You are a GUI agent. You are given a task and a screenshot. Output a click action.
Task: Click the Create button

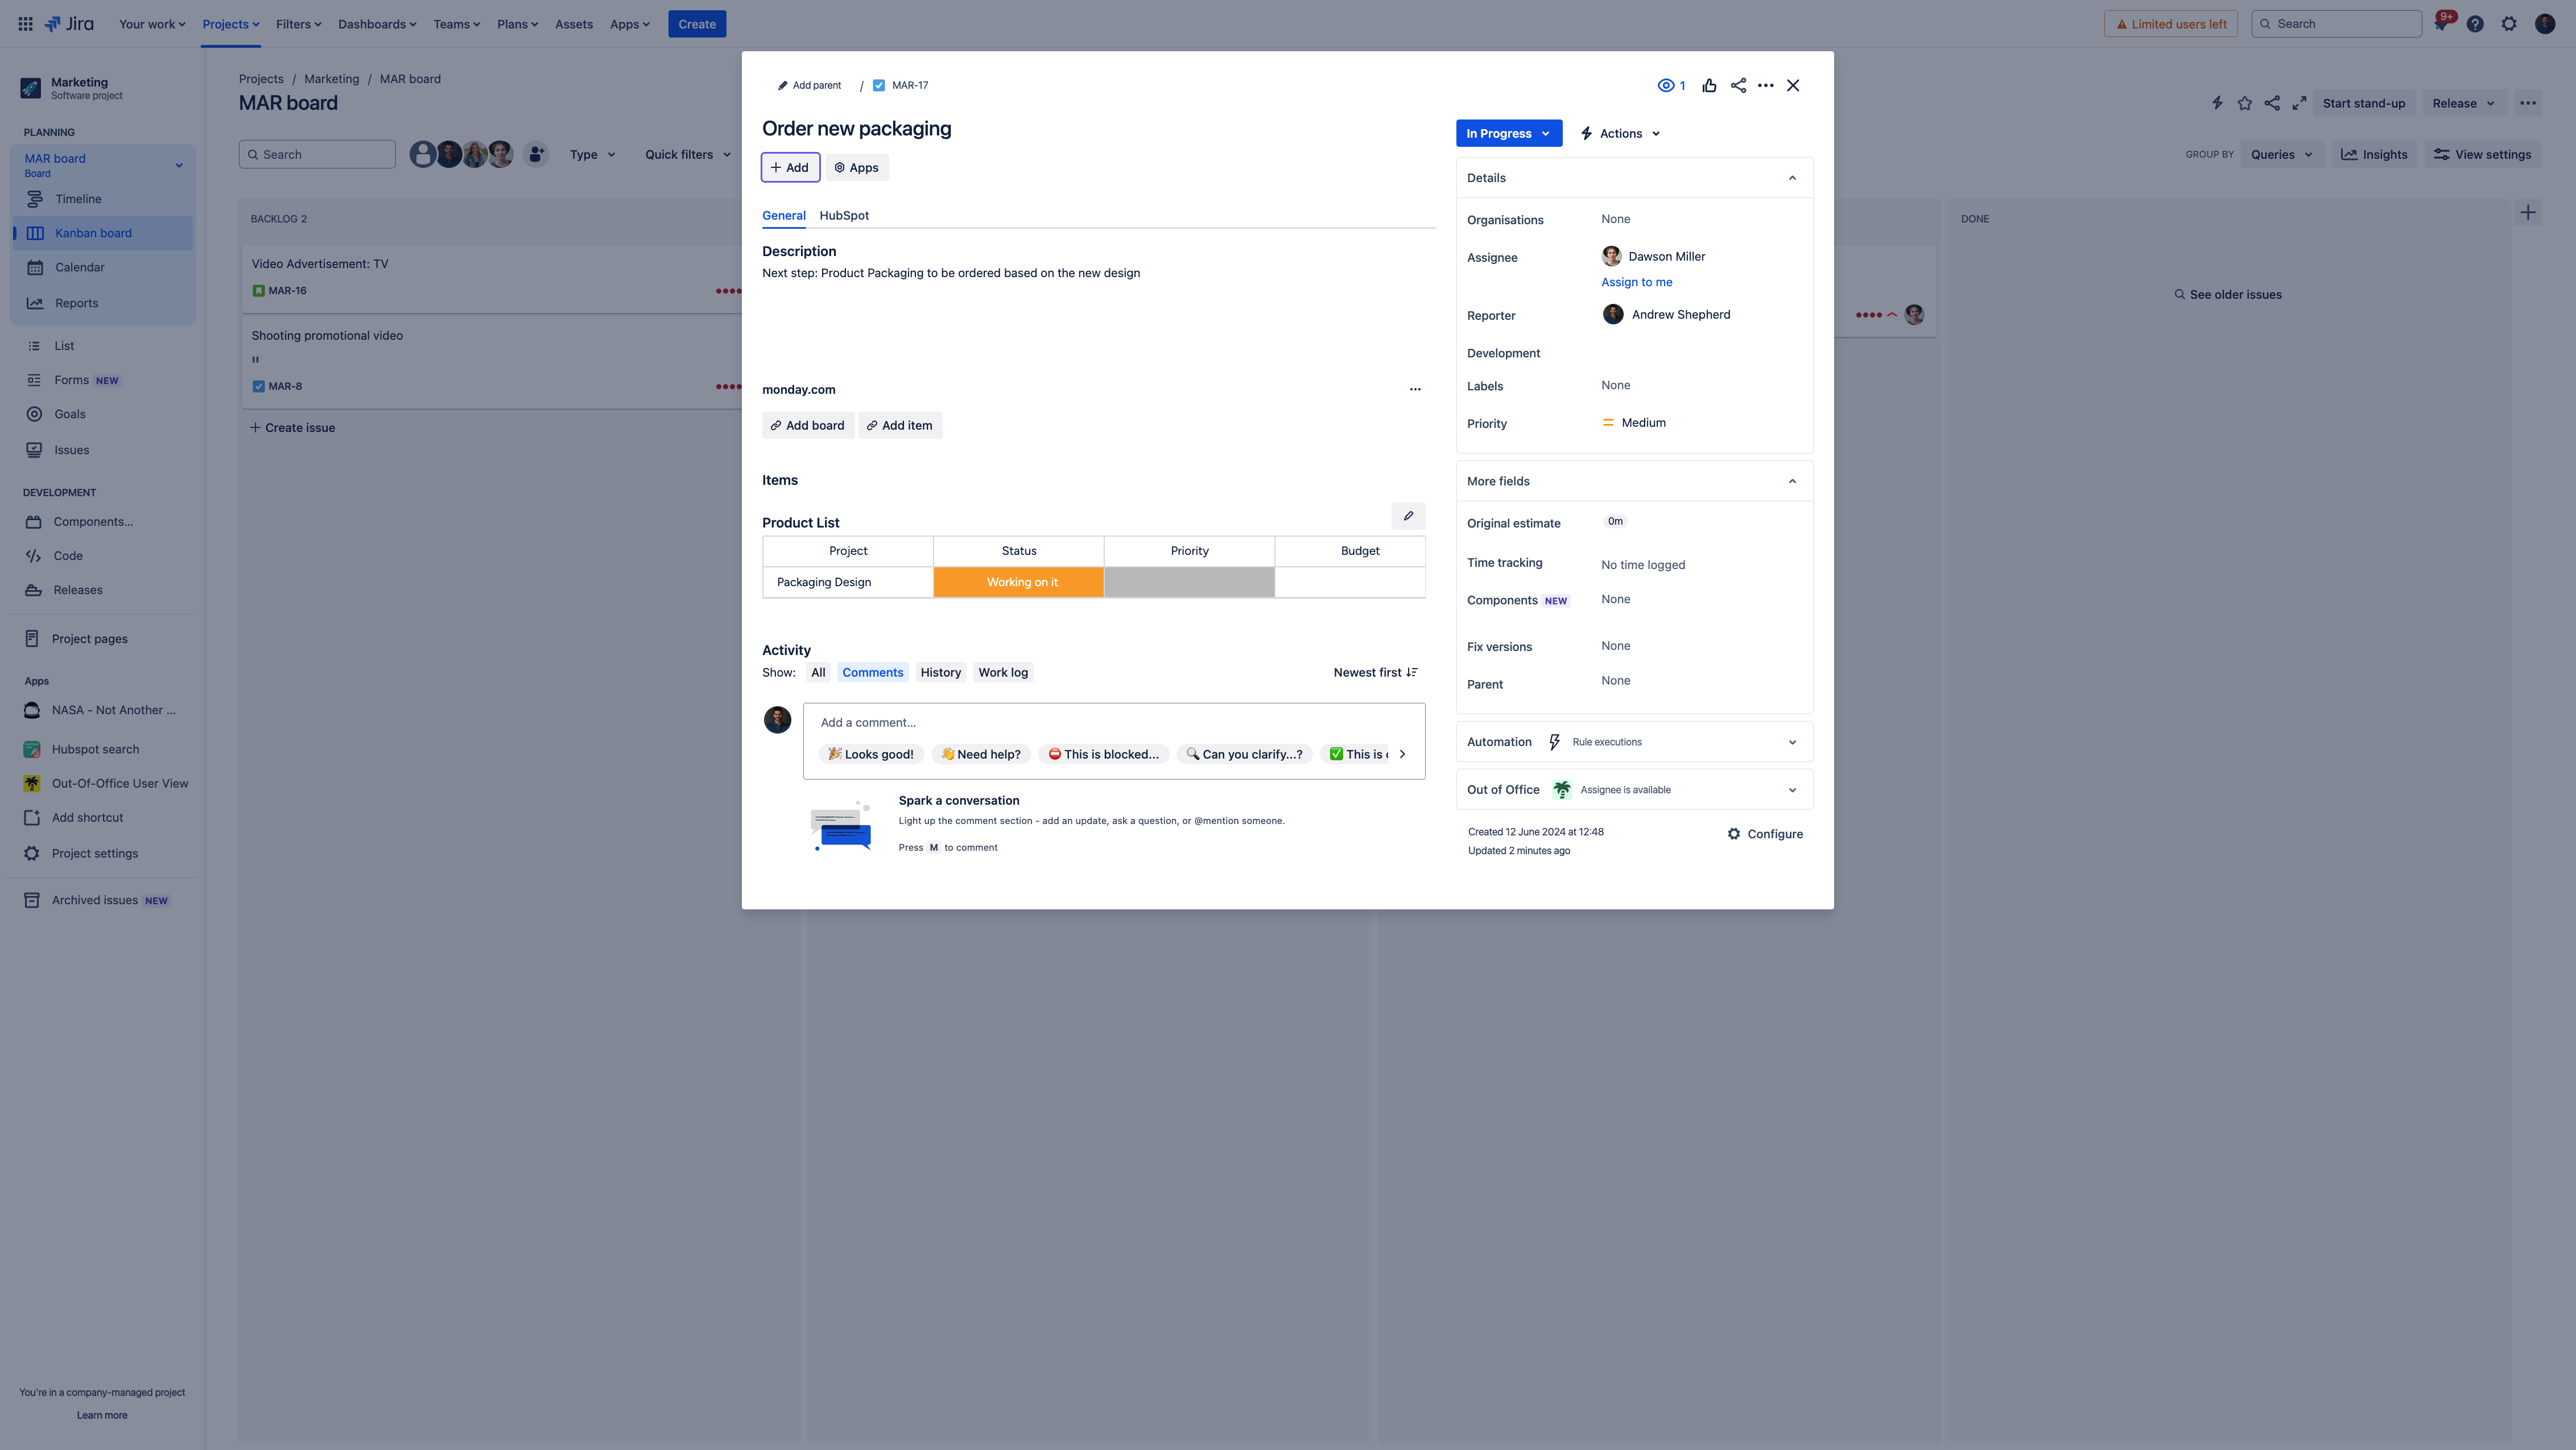click(x=697, y=24)
